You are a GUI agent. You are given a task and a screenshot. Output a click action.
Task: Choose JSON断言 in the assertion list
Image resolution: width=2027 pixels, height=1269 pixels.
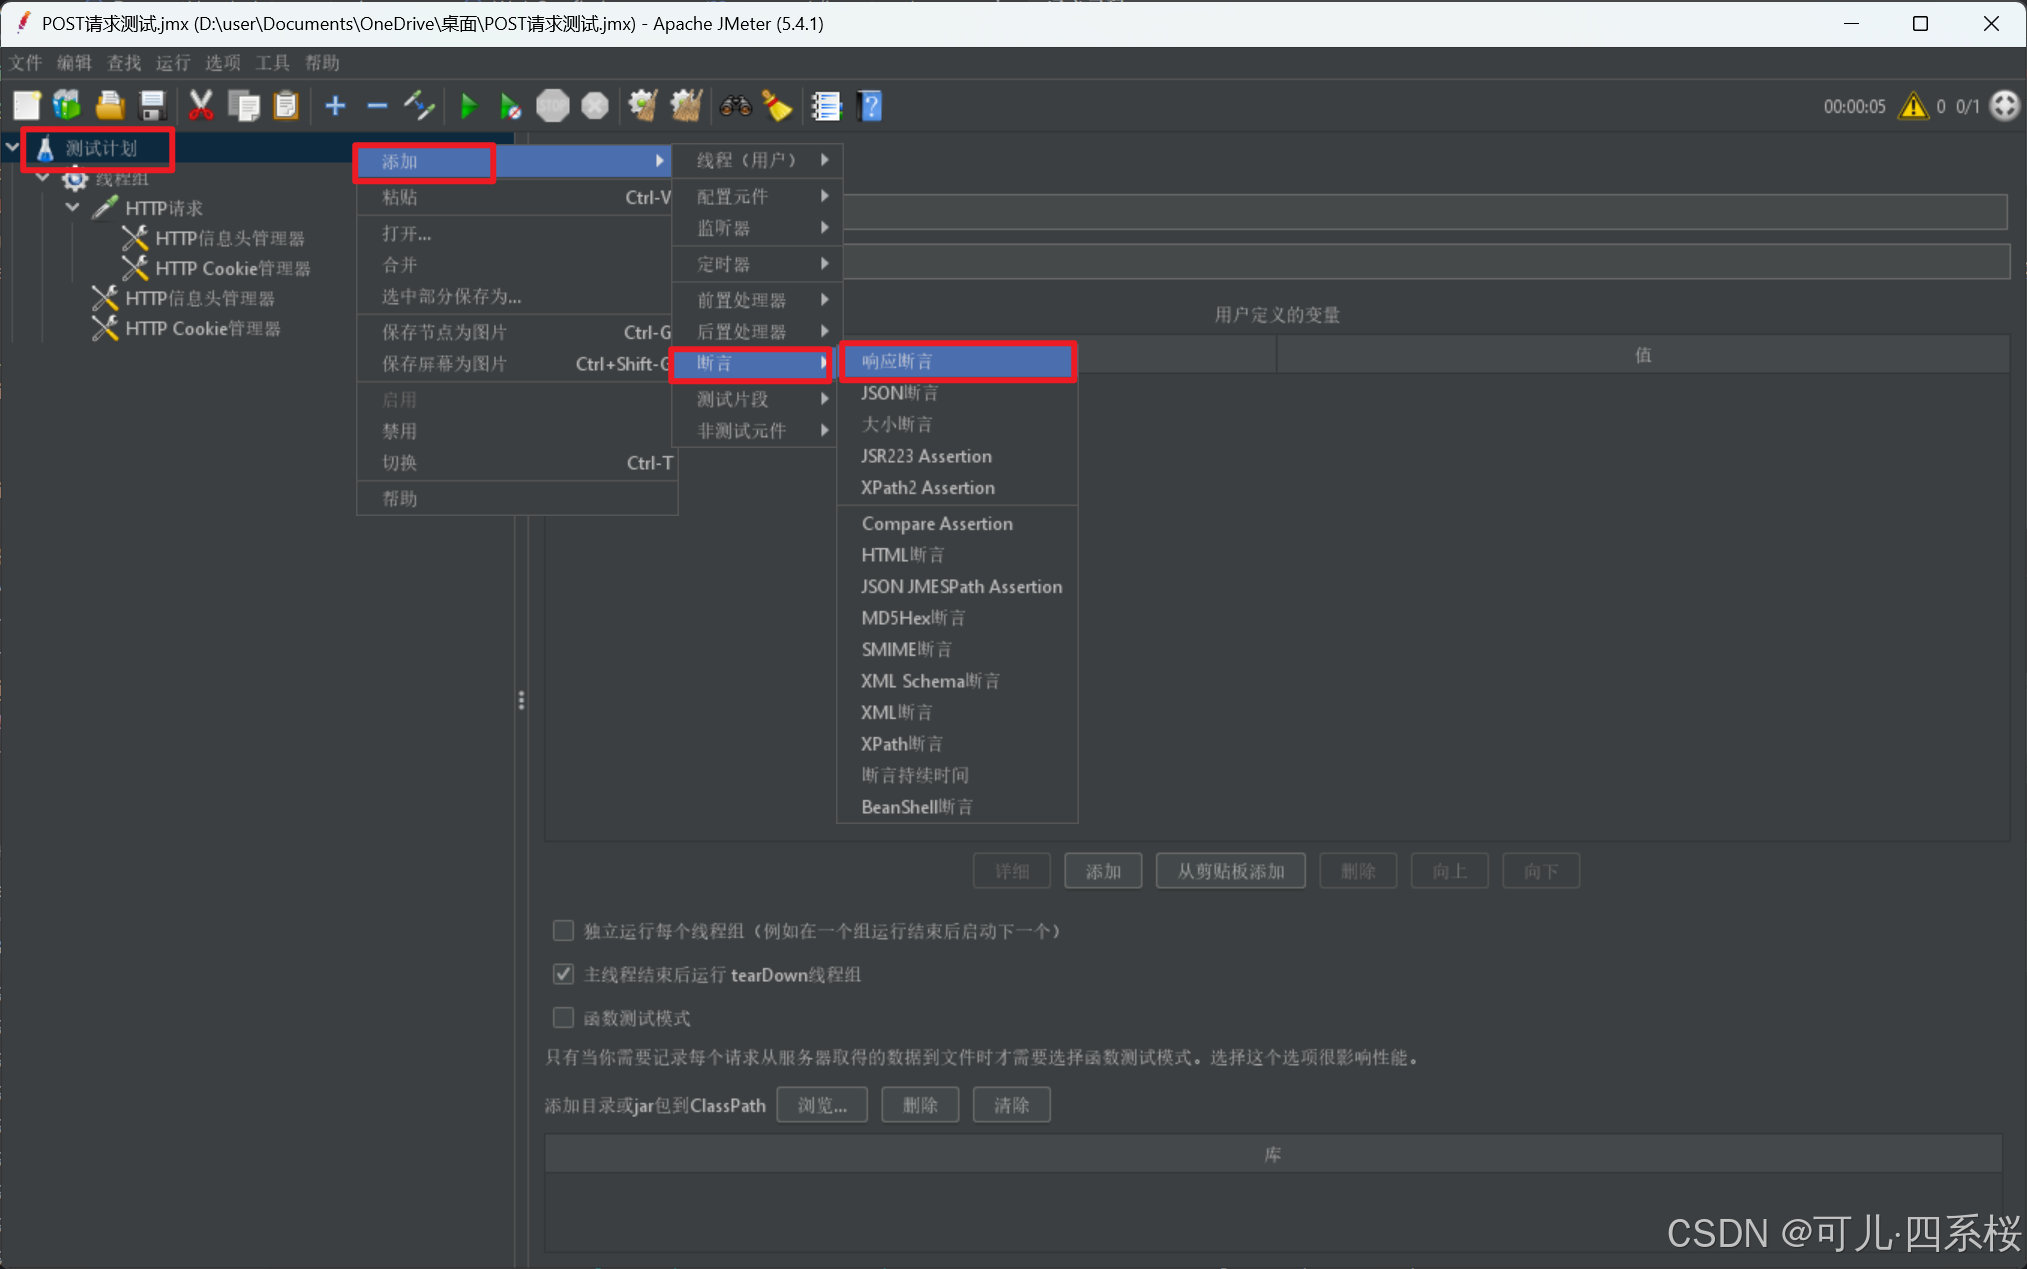tap(900, 393)
